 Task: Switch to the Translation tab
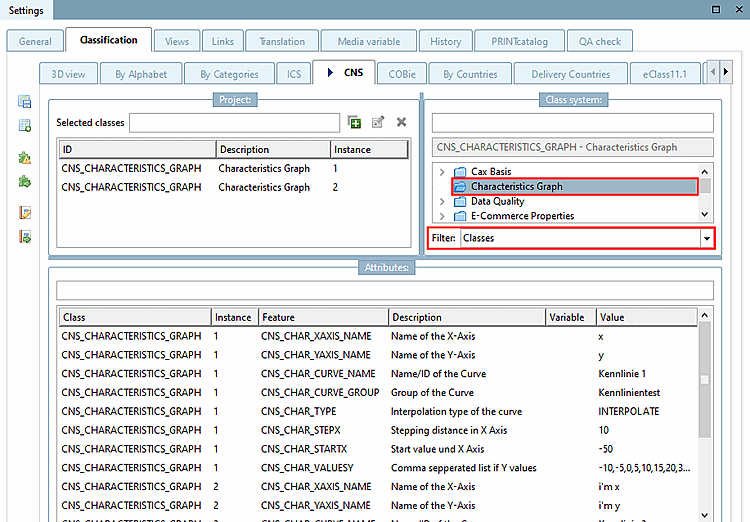pyautogui.click(x=281, y=41)
